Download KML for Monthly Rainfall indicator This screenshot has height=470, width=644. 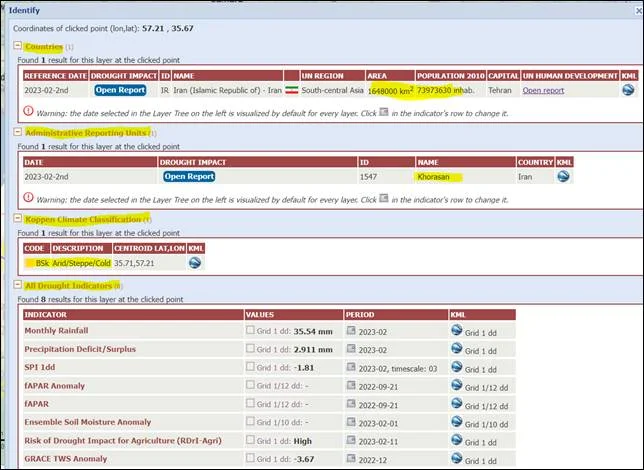click(x=456, y=330)
